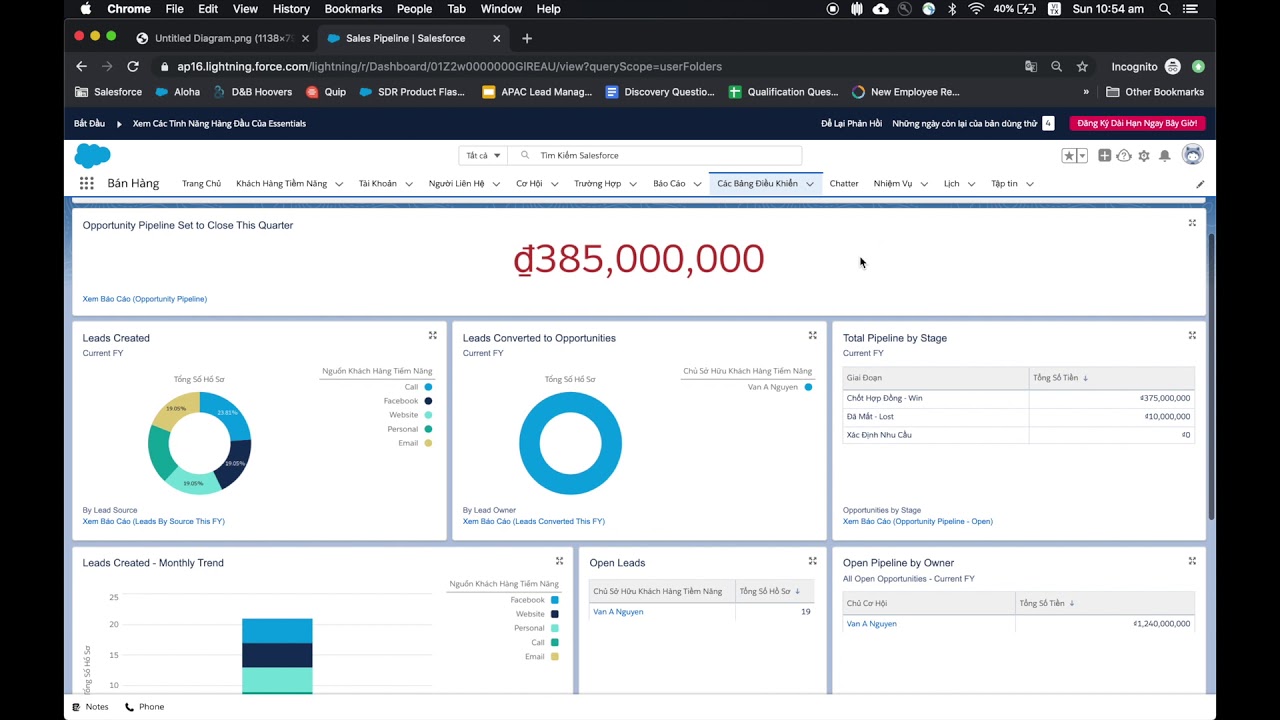Viewport: 1280px width, 720px height.
Task: Expand the Trường Hợp tab menu
Action: 633,184
